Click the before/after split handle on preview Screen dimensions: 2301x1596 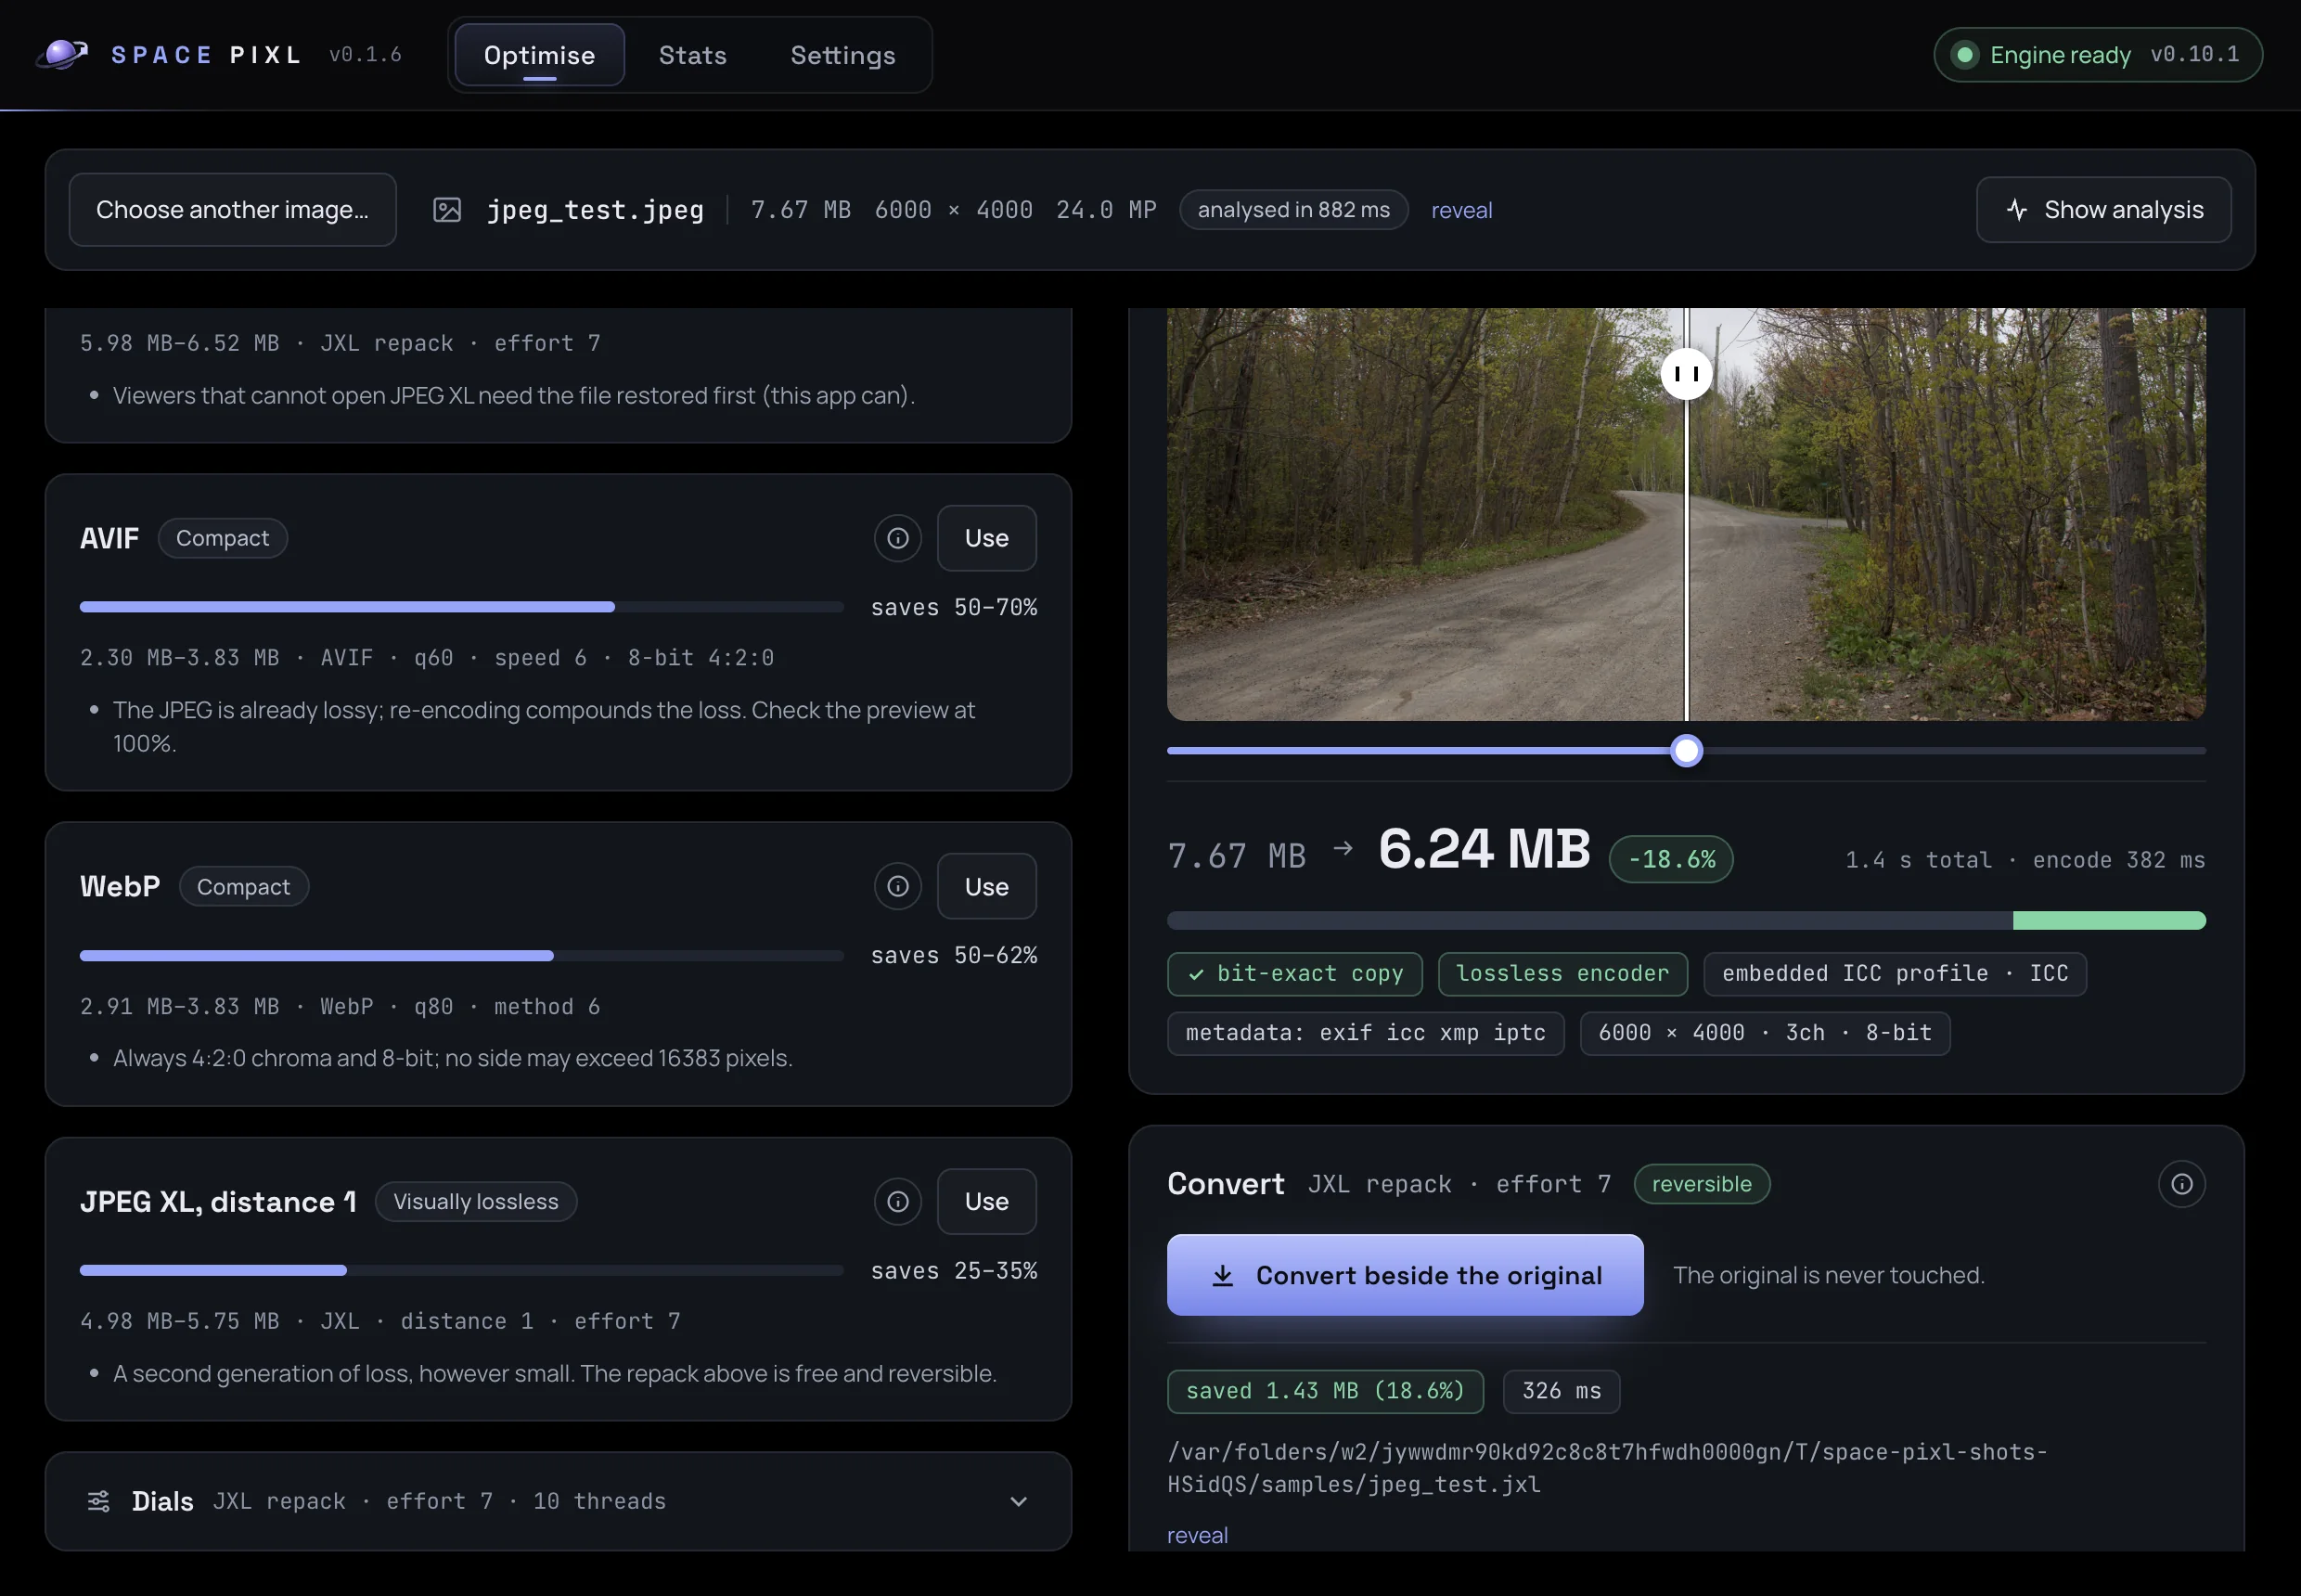coord(1686,374)
